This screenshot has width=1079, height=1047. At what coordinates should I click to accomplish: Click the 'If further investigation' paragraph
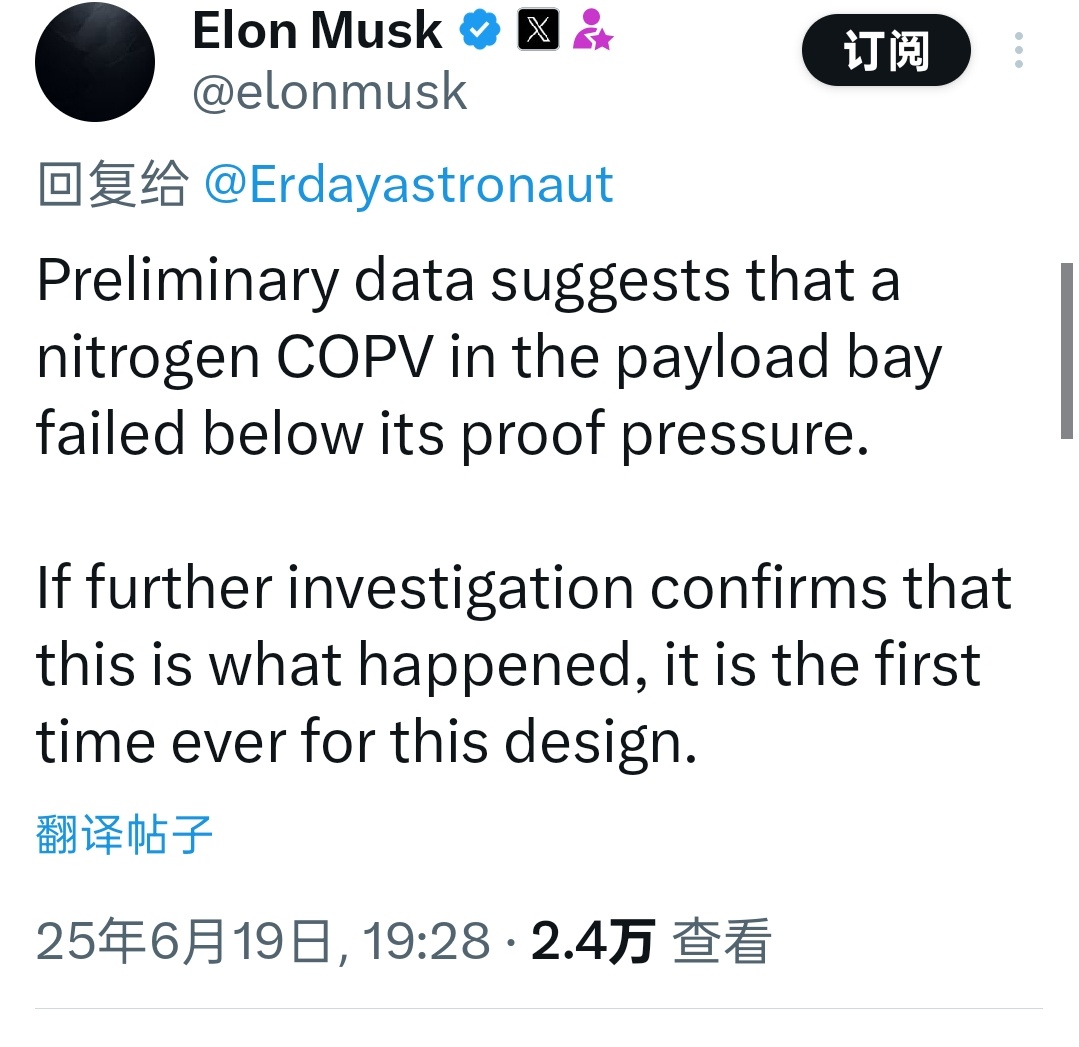pyautogui.click(x=524, y=664)
